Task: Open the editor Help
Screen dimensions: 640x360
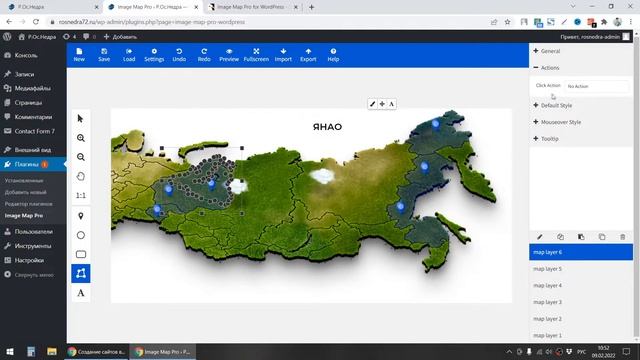Action: (x=333, y=55)
